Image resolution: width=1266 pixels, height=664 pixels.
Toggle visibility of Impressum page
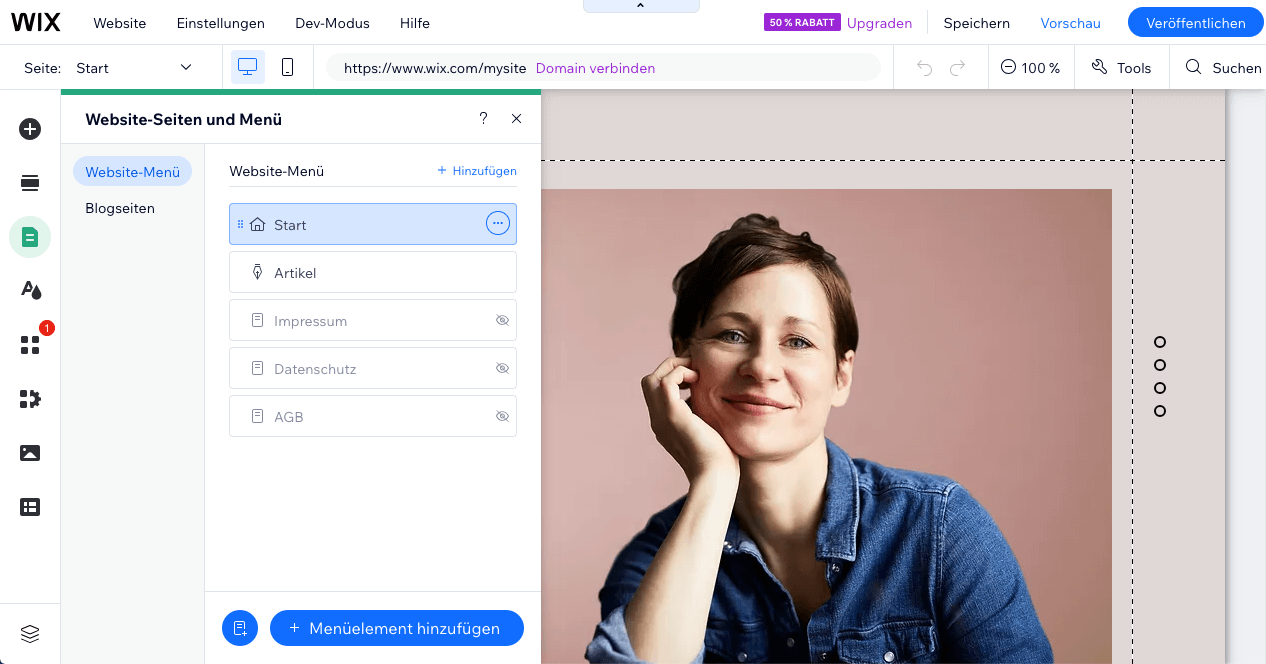pyautogui.click(x=502, y=320)
